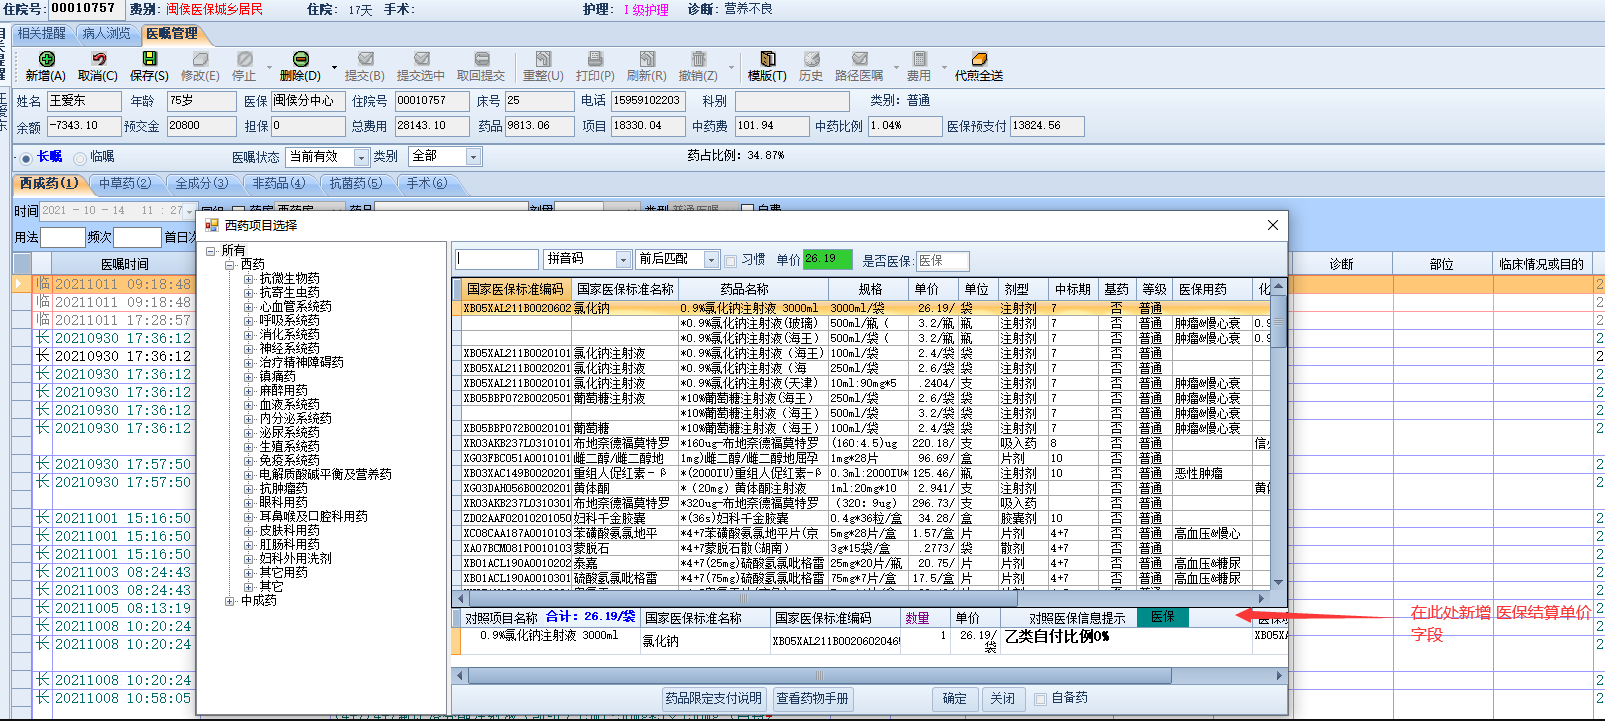Click the 打印(P) print icon
This screenshot has width=1605, height=721.
click(x=595, y=60)
